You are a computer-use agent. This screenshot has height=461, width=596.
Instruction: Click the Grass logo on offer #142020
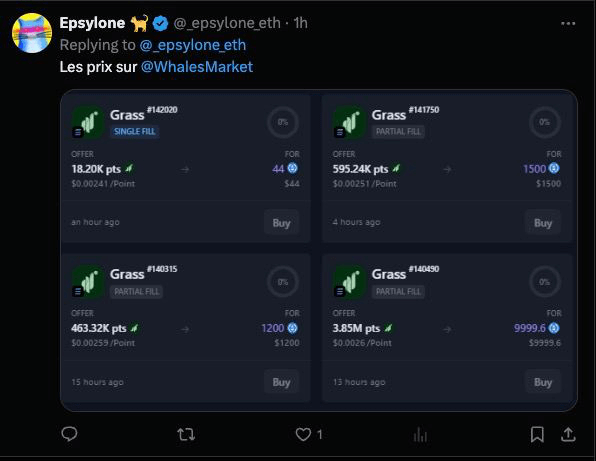88,122
